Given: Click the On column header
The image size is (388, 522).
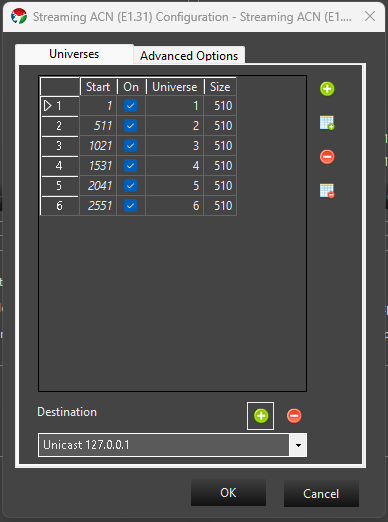Looking at the screenshot, I should coord(131,87).
